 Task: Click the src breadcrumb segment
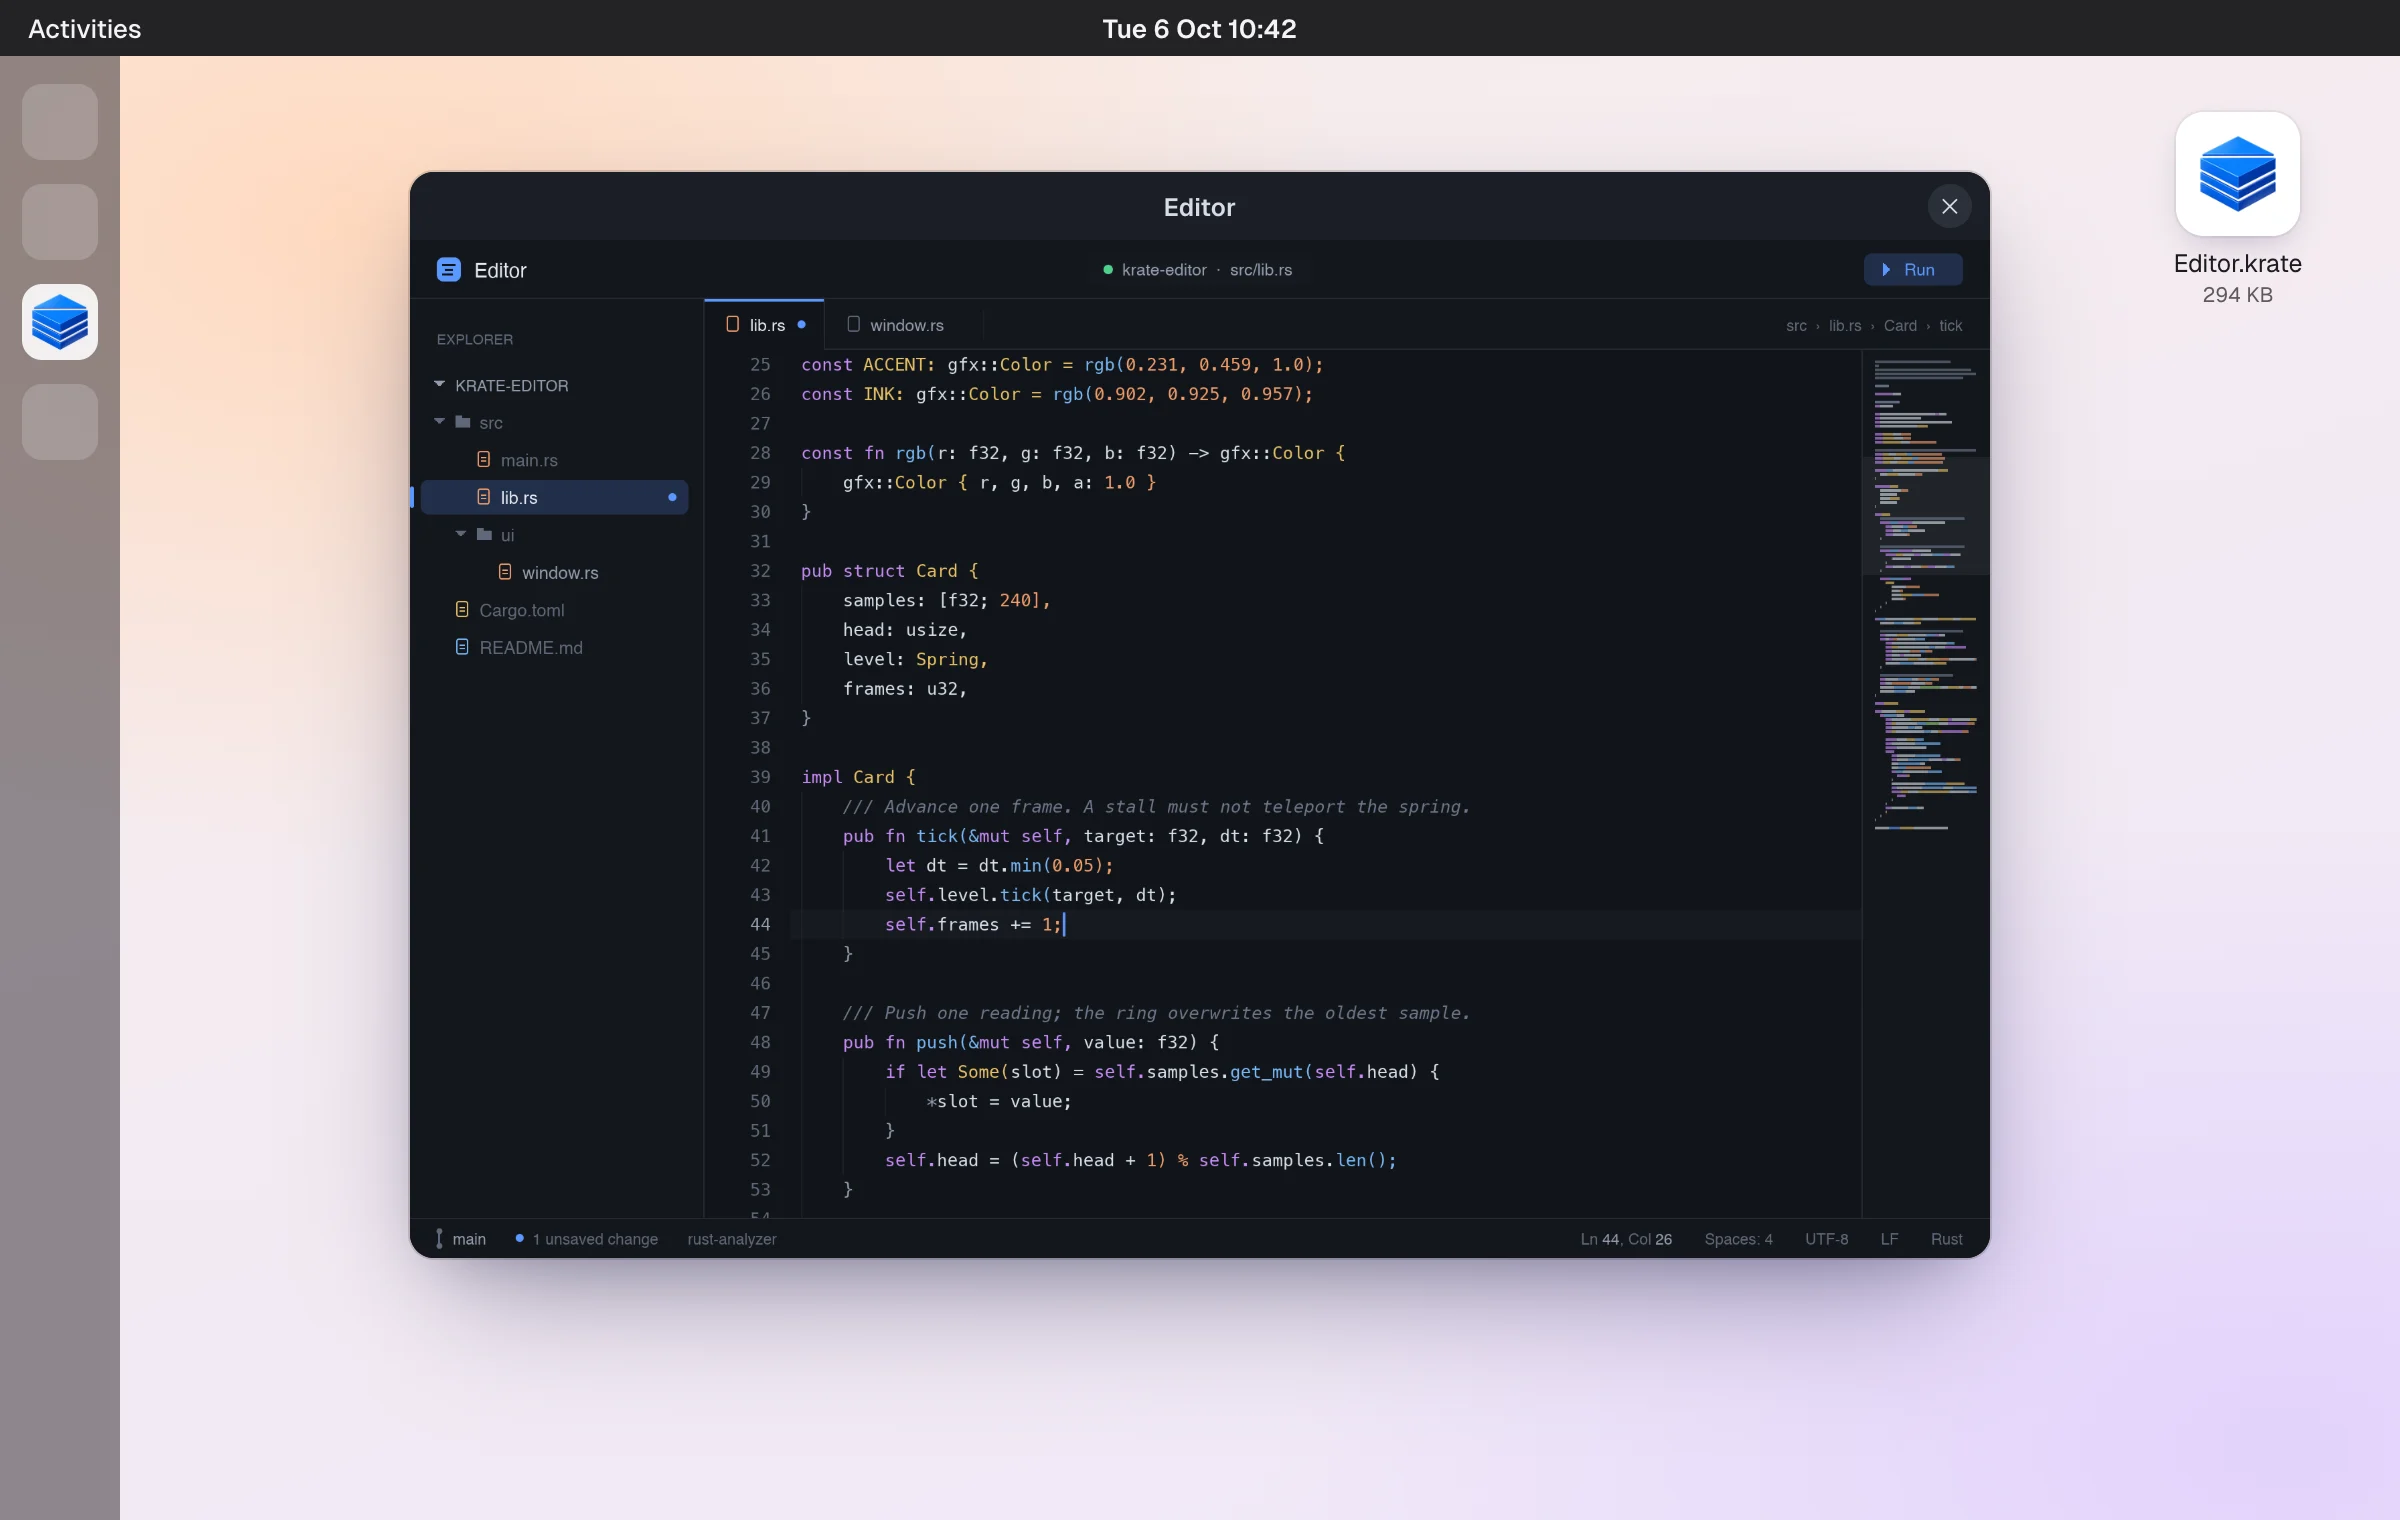click(x=1796, y=326)
